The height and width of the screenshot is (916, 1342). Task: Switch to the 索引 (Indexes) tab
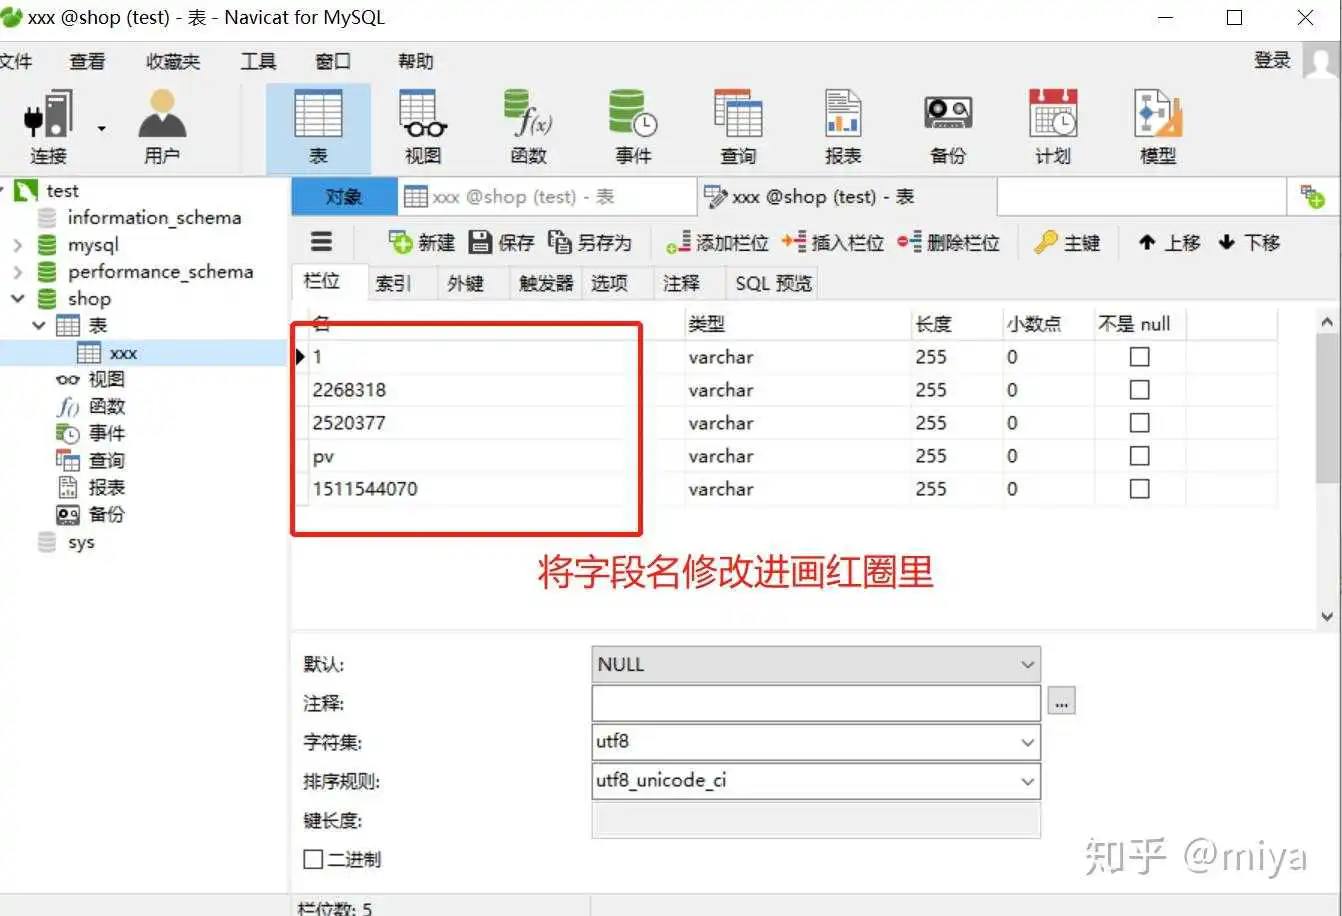coord(393,283)
